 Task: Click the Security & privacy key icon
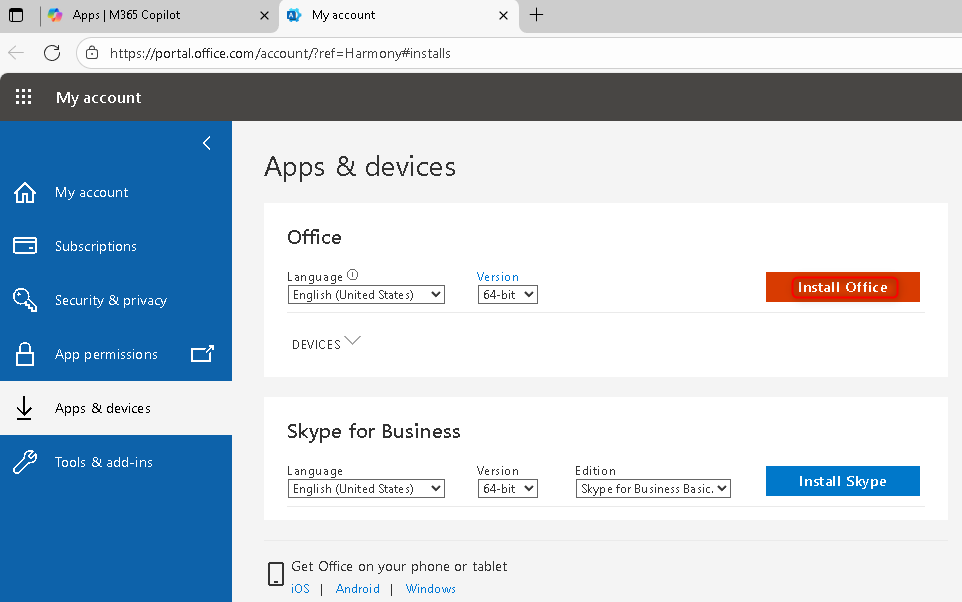(x=25, y=299)
